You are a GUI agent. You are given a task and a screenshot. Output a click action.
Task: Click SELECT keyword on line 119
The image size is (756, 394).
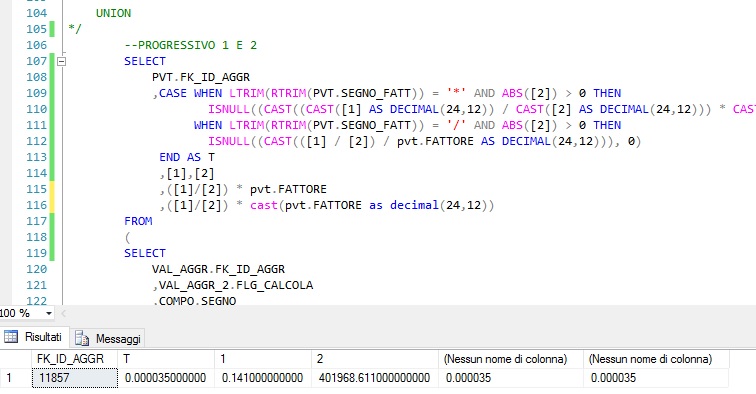145,253
